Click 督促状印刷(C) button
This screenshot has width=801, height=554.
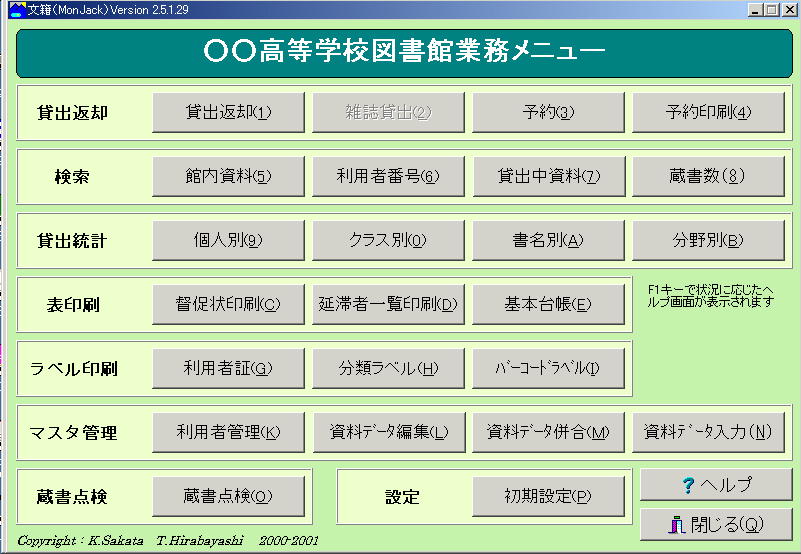(228, 304)
